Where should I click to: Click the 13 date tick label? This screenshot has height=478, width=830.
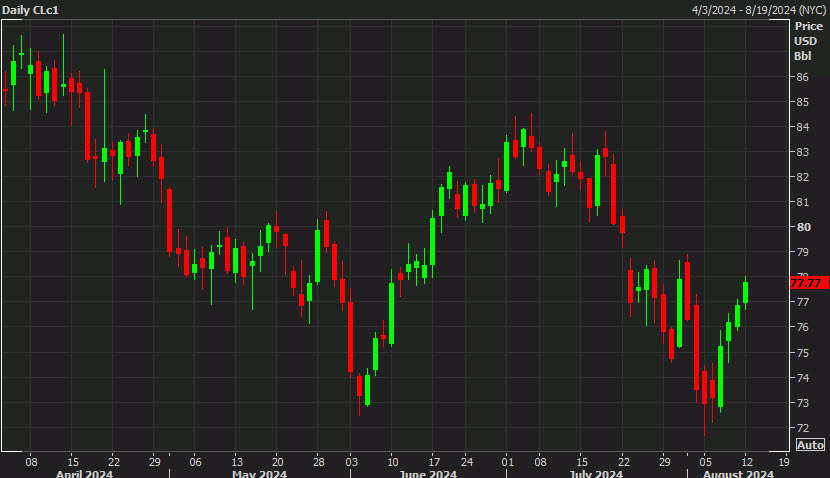tap(237, 462)
